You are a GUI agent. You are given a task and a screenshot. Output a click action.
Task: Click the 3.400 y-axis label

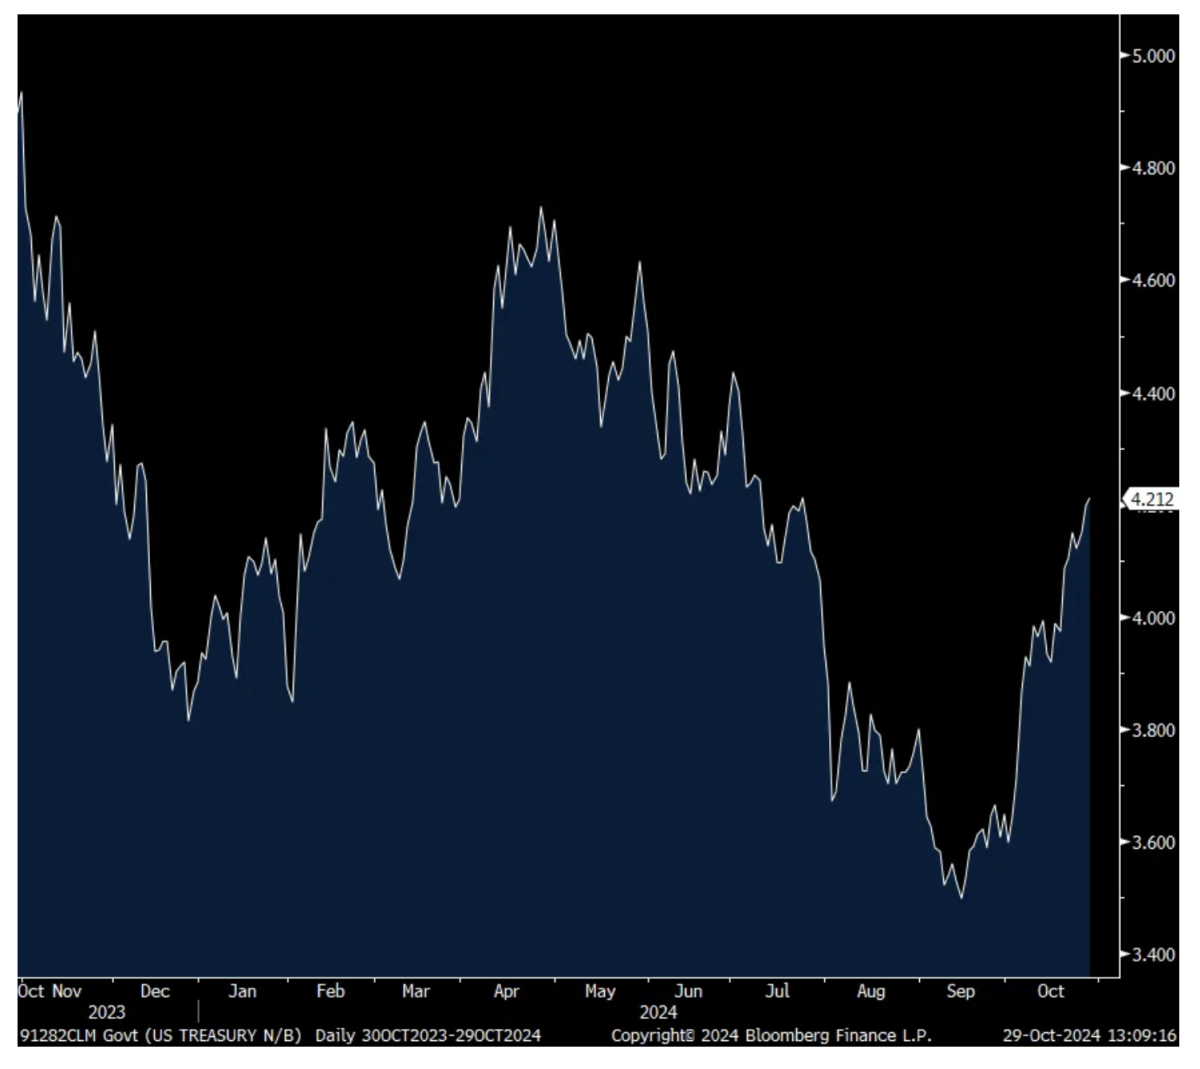pos(1153,955)
